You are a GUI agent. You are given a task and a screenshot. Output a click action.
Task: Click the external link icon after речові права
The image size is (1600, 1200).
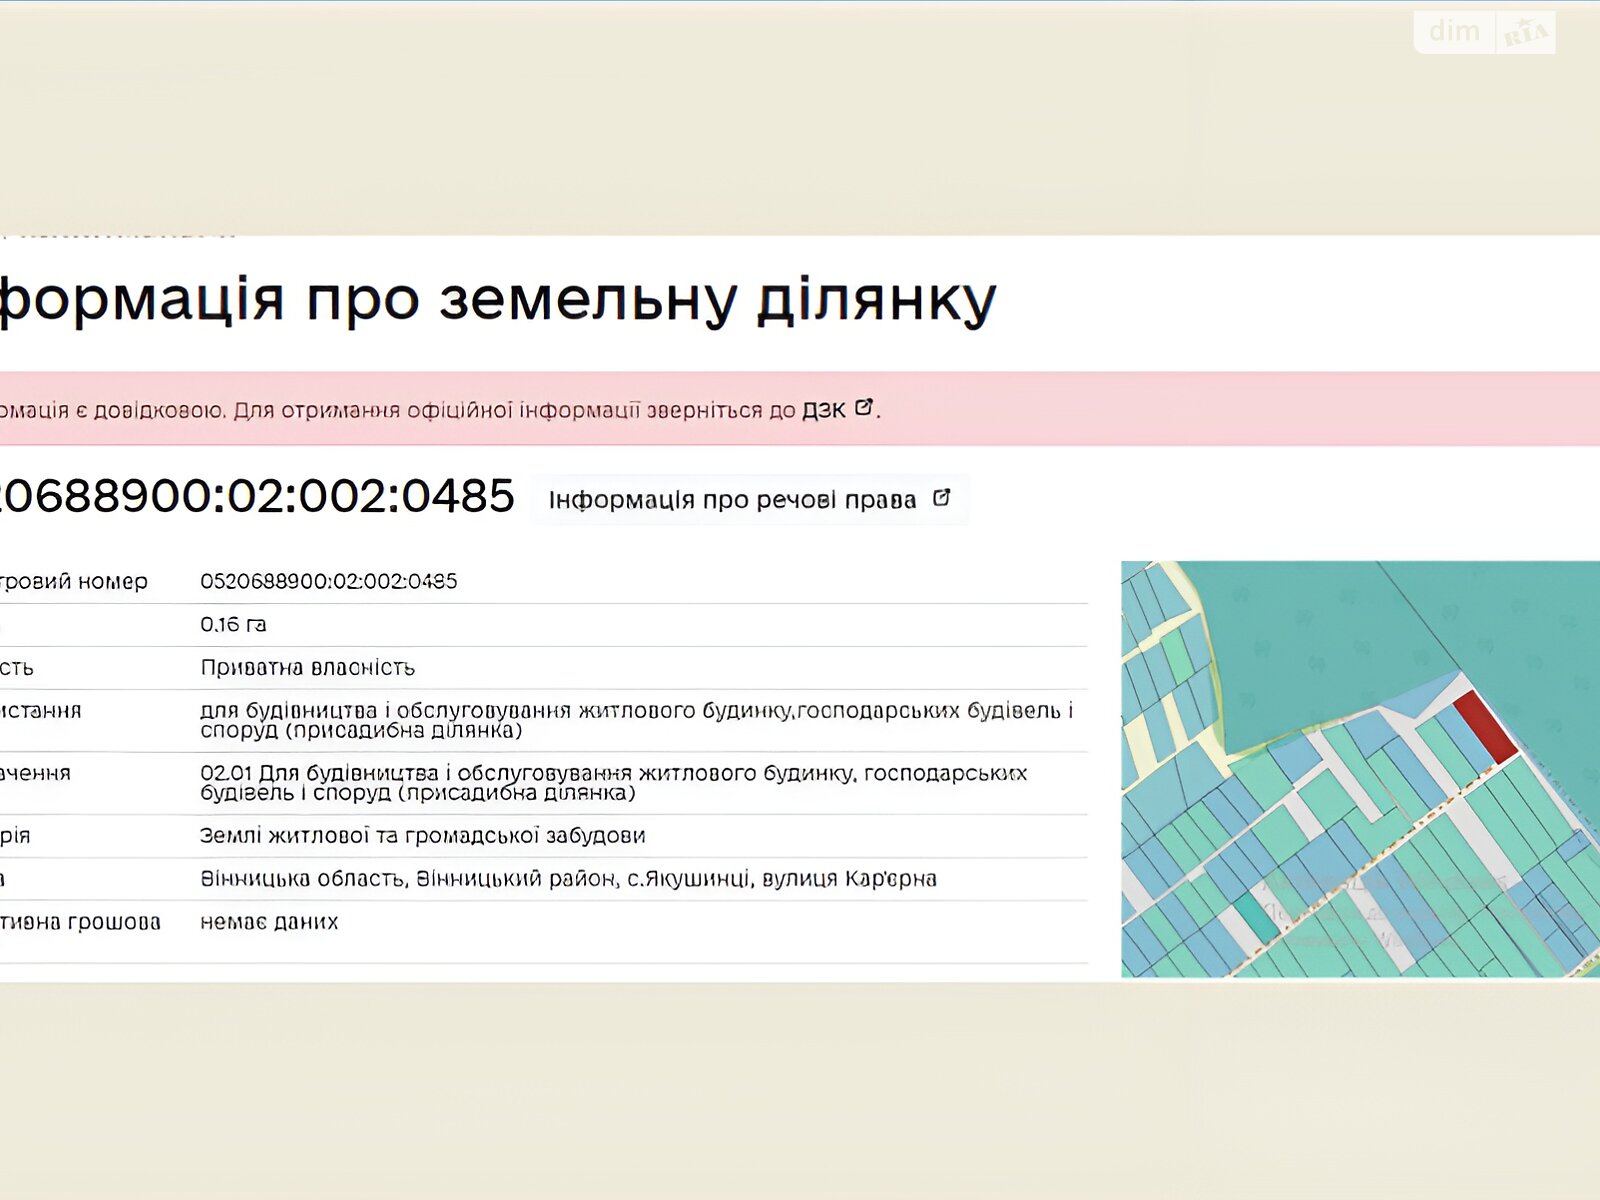pos(941,498)
